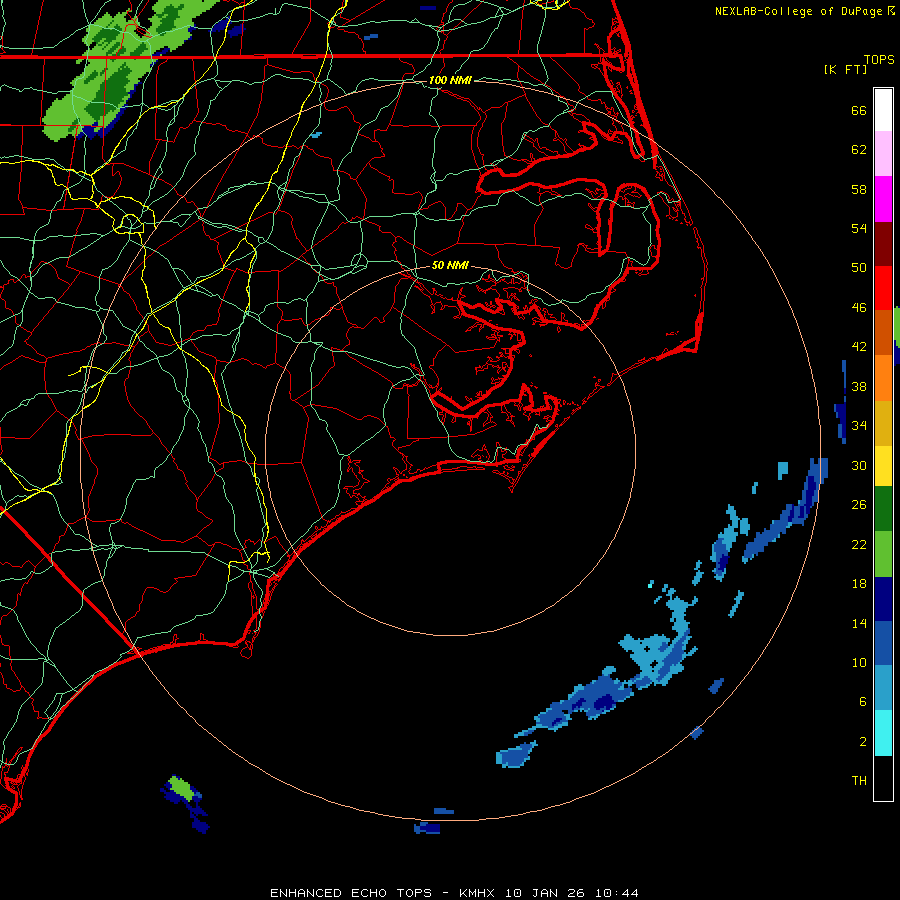This screenshot has height=900, width=900.
Task: Pick the dark green swatch in the color scale
Action: 883,509
